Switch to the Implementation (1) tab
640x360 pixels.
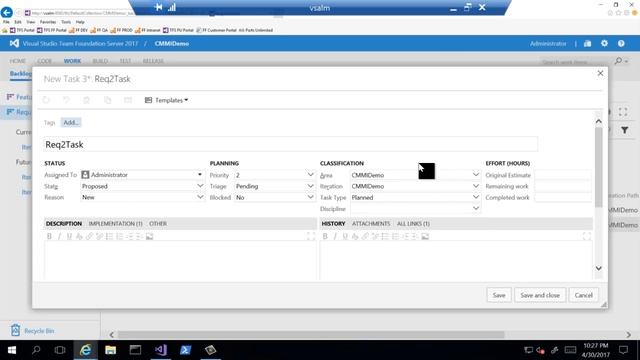[x=116, y=224]
